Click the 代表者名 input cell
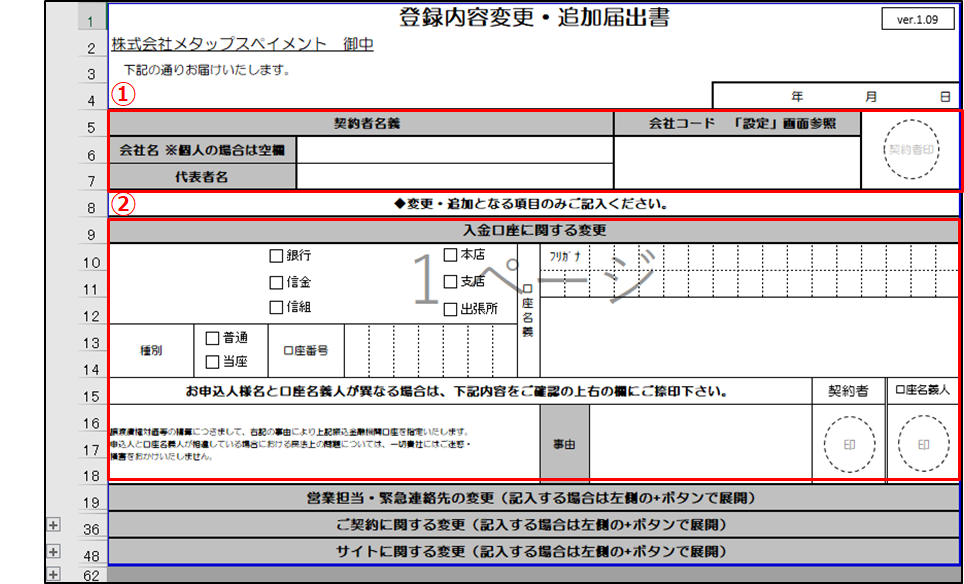This screenshot has width=964, height=584. tap(454, 176)
